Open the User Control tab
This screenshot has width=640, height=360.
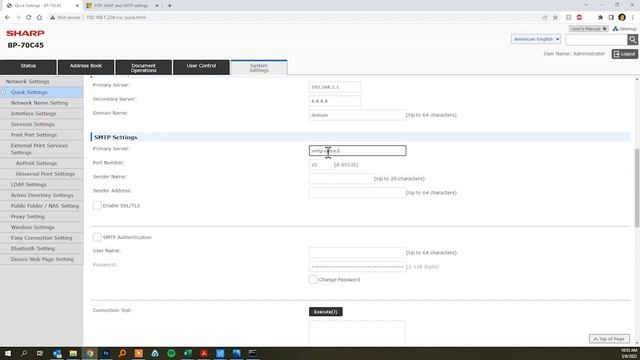coord(201,67)
